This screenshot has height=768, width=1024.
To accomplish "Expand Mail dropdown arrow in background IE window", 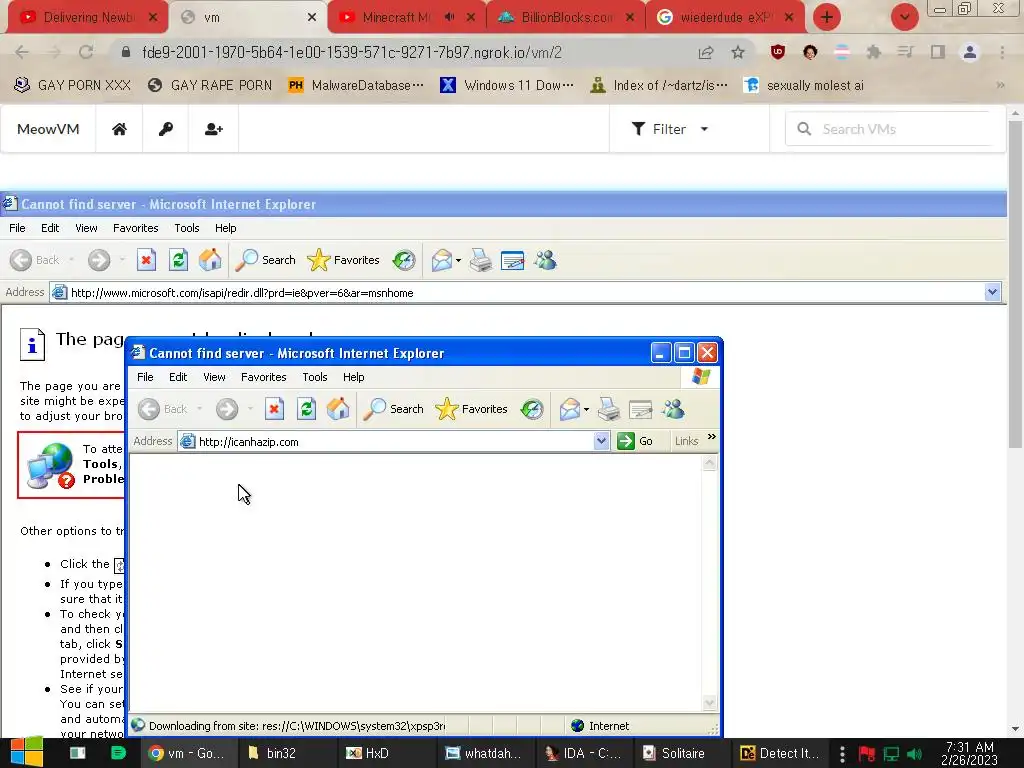I will 458,261.
